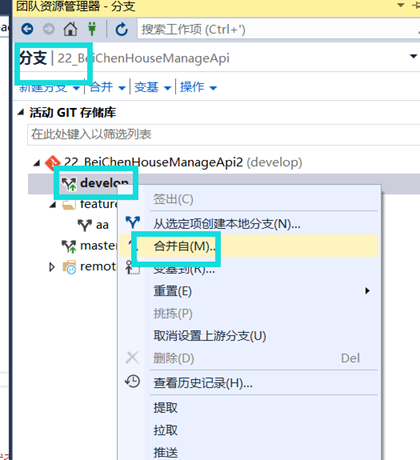Choose 推送 in the context menu
Viewport: 420px width, 460px height.
[249, 452]
